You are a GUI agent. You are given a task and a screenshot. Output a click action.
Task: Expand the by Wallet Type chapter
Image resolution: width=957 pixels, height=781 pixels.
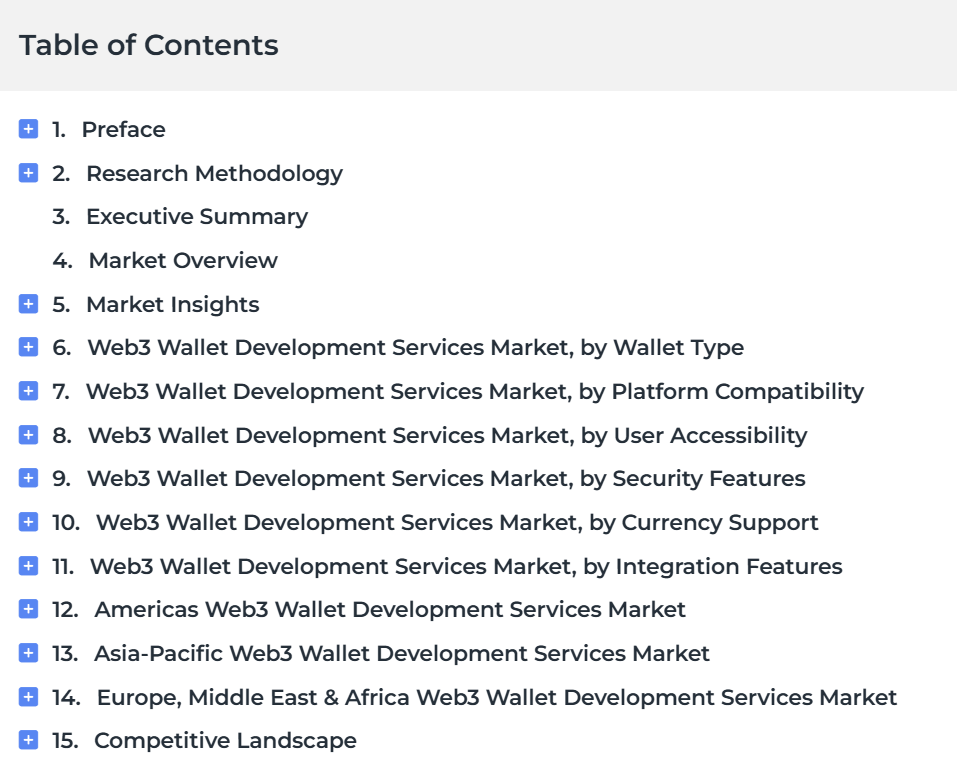(x=28, y=347)
